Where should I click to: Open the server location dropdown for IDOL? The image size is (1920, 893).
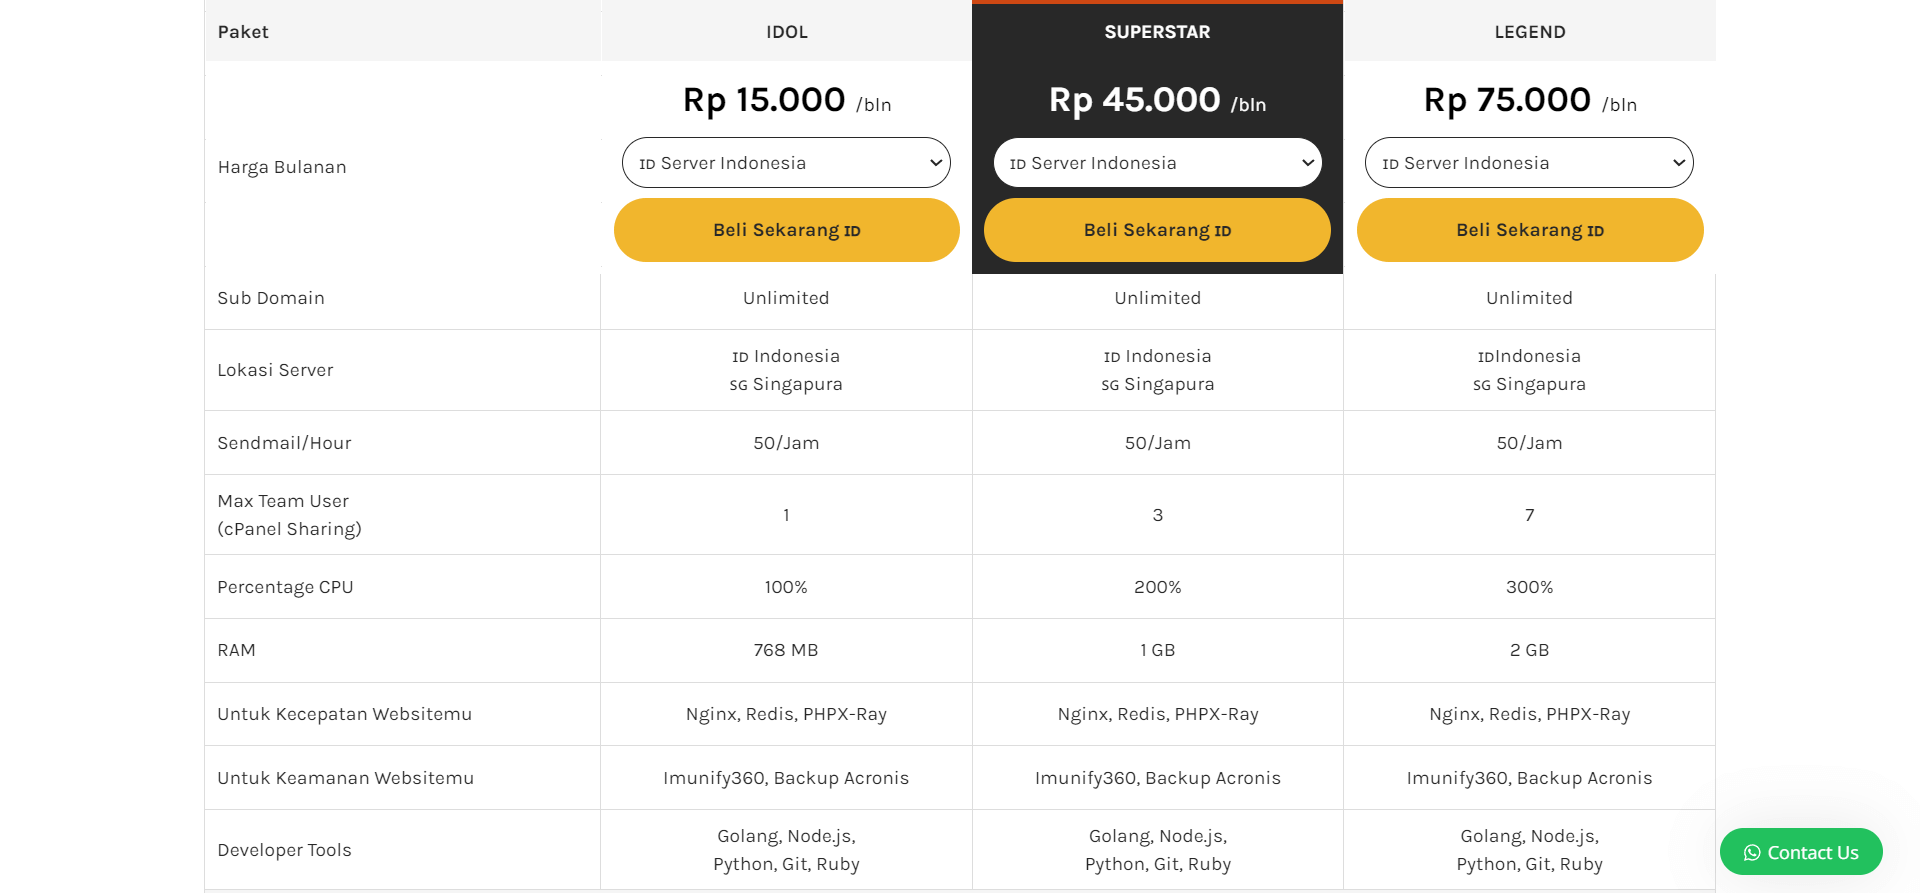(934, 162)
